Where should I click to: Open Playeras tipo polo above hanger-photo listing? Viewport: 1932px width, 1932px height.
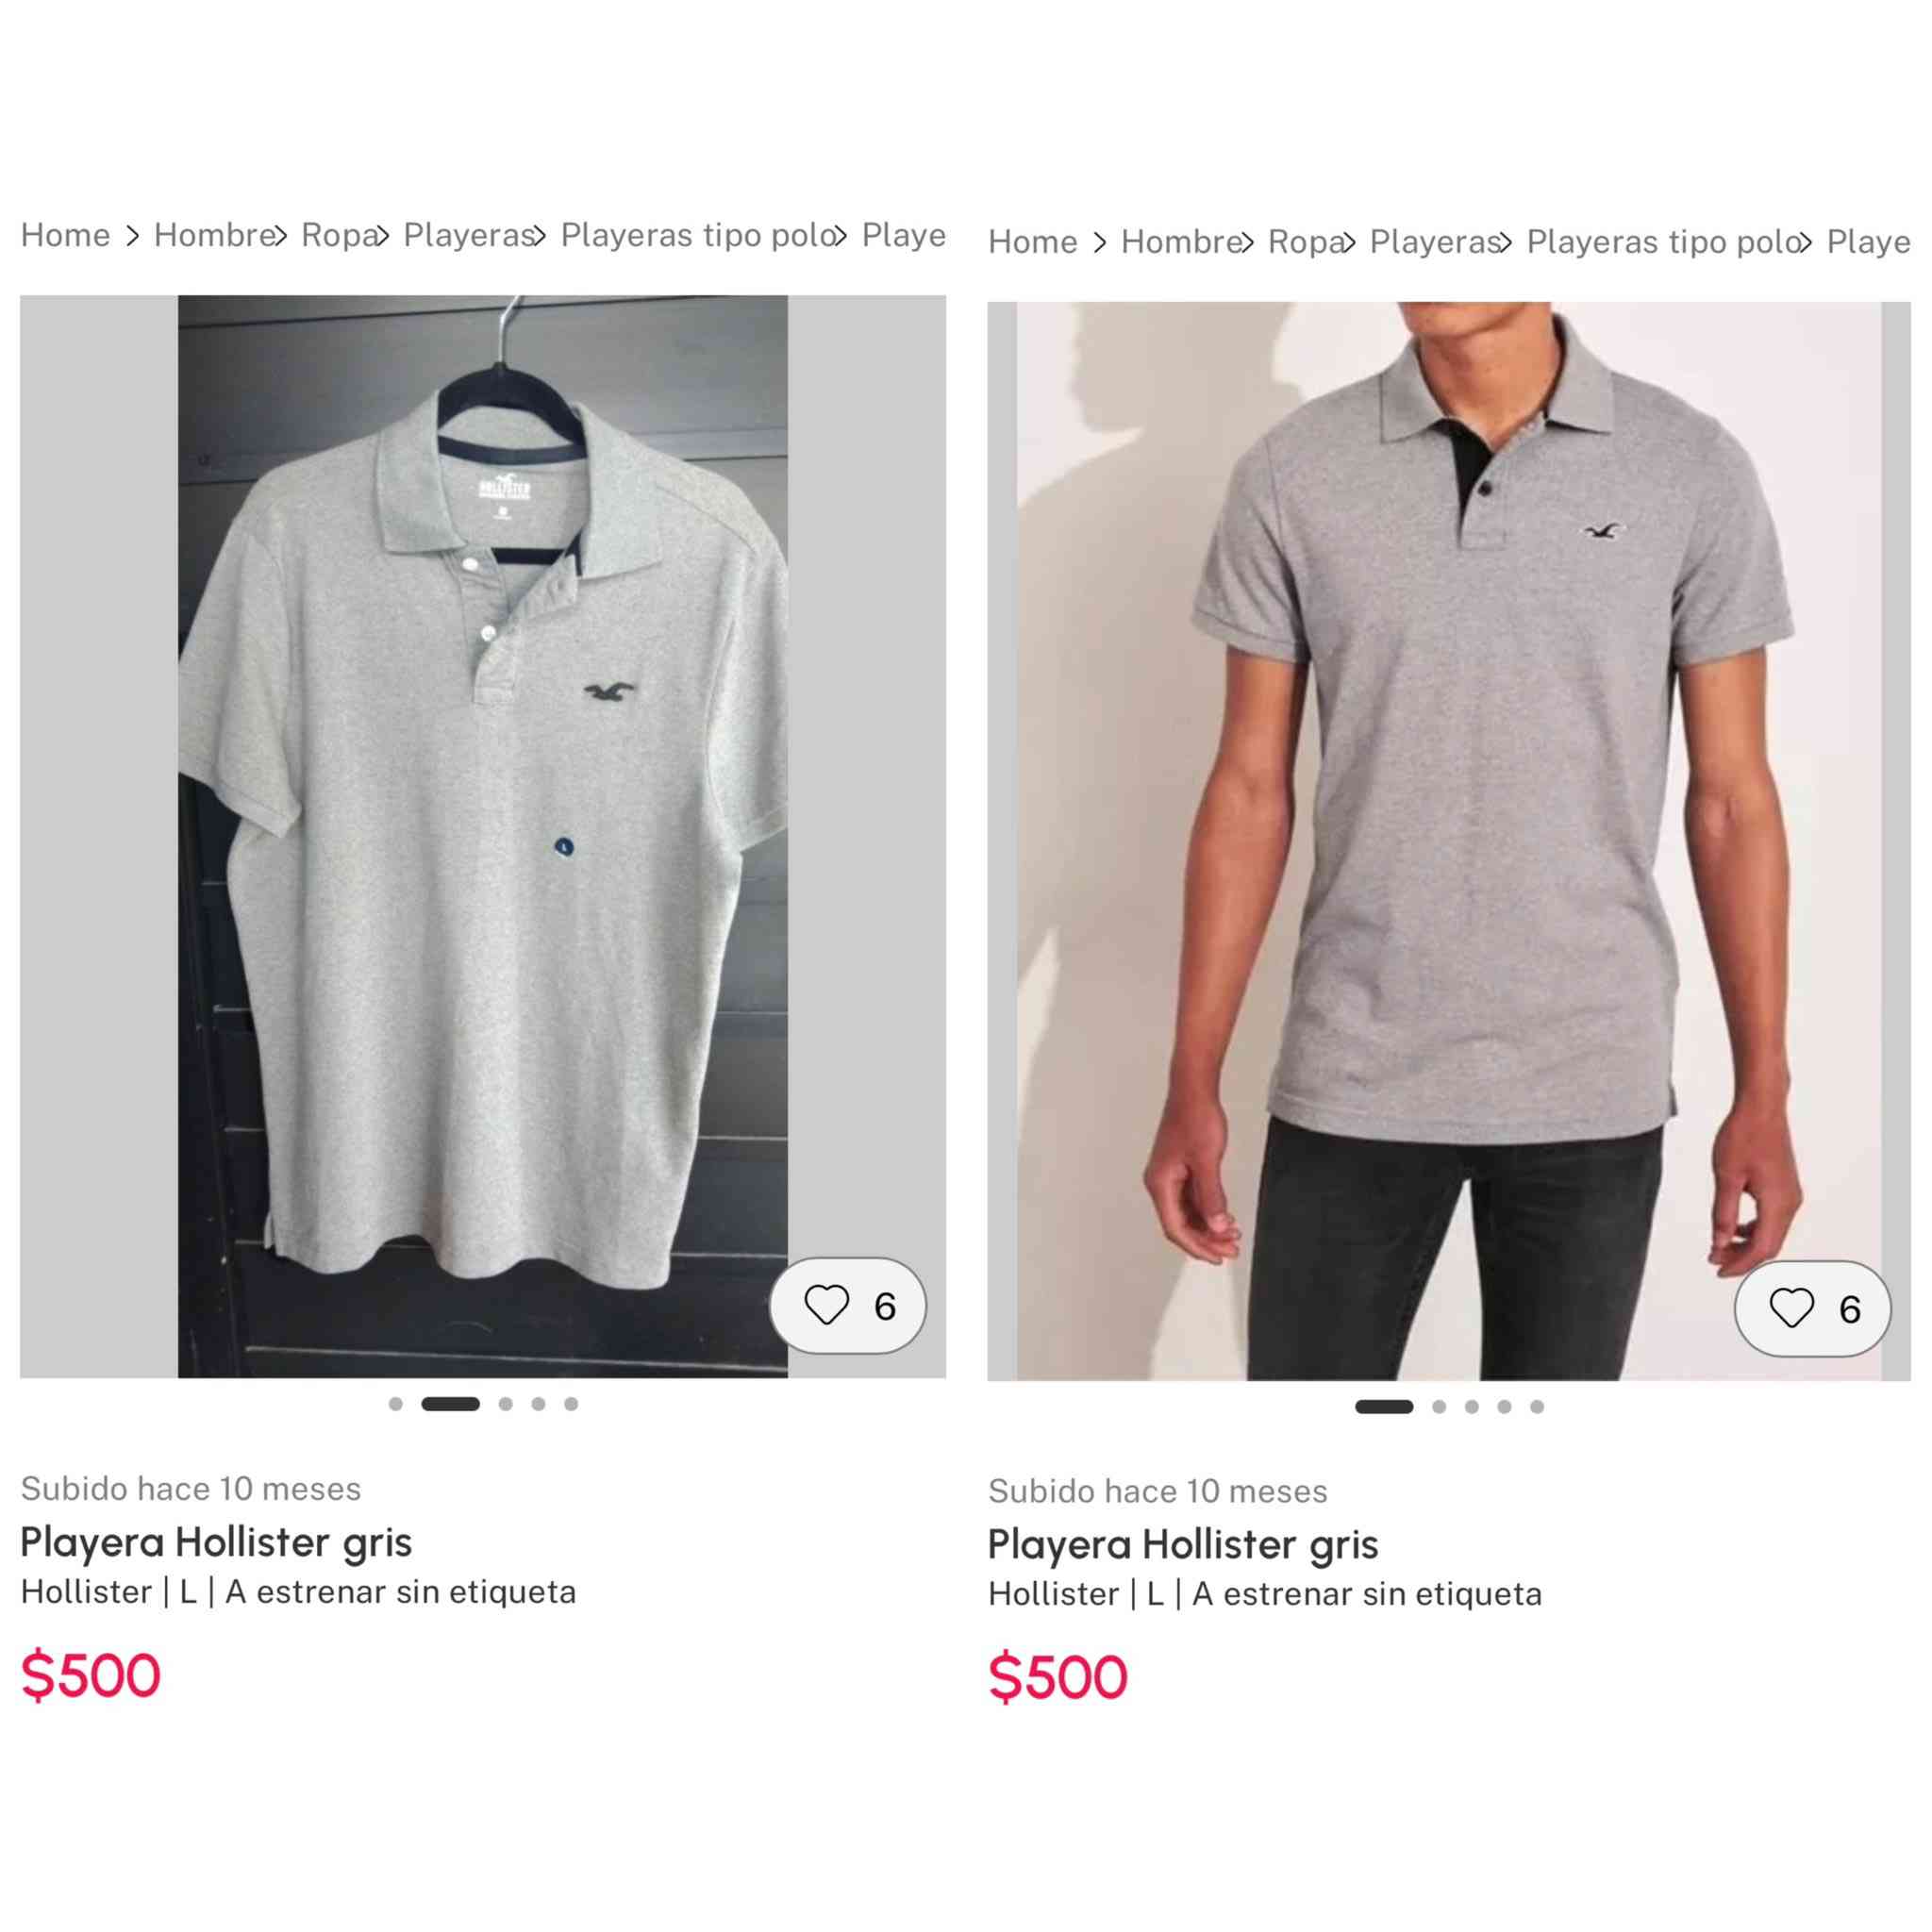coord(697,235)
